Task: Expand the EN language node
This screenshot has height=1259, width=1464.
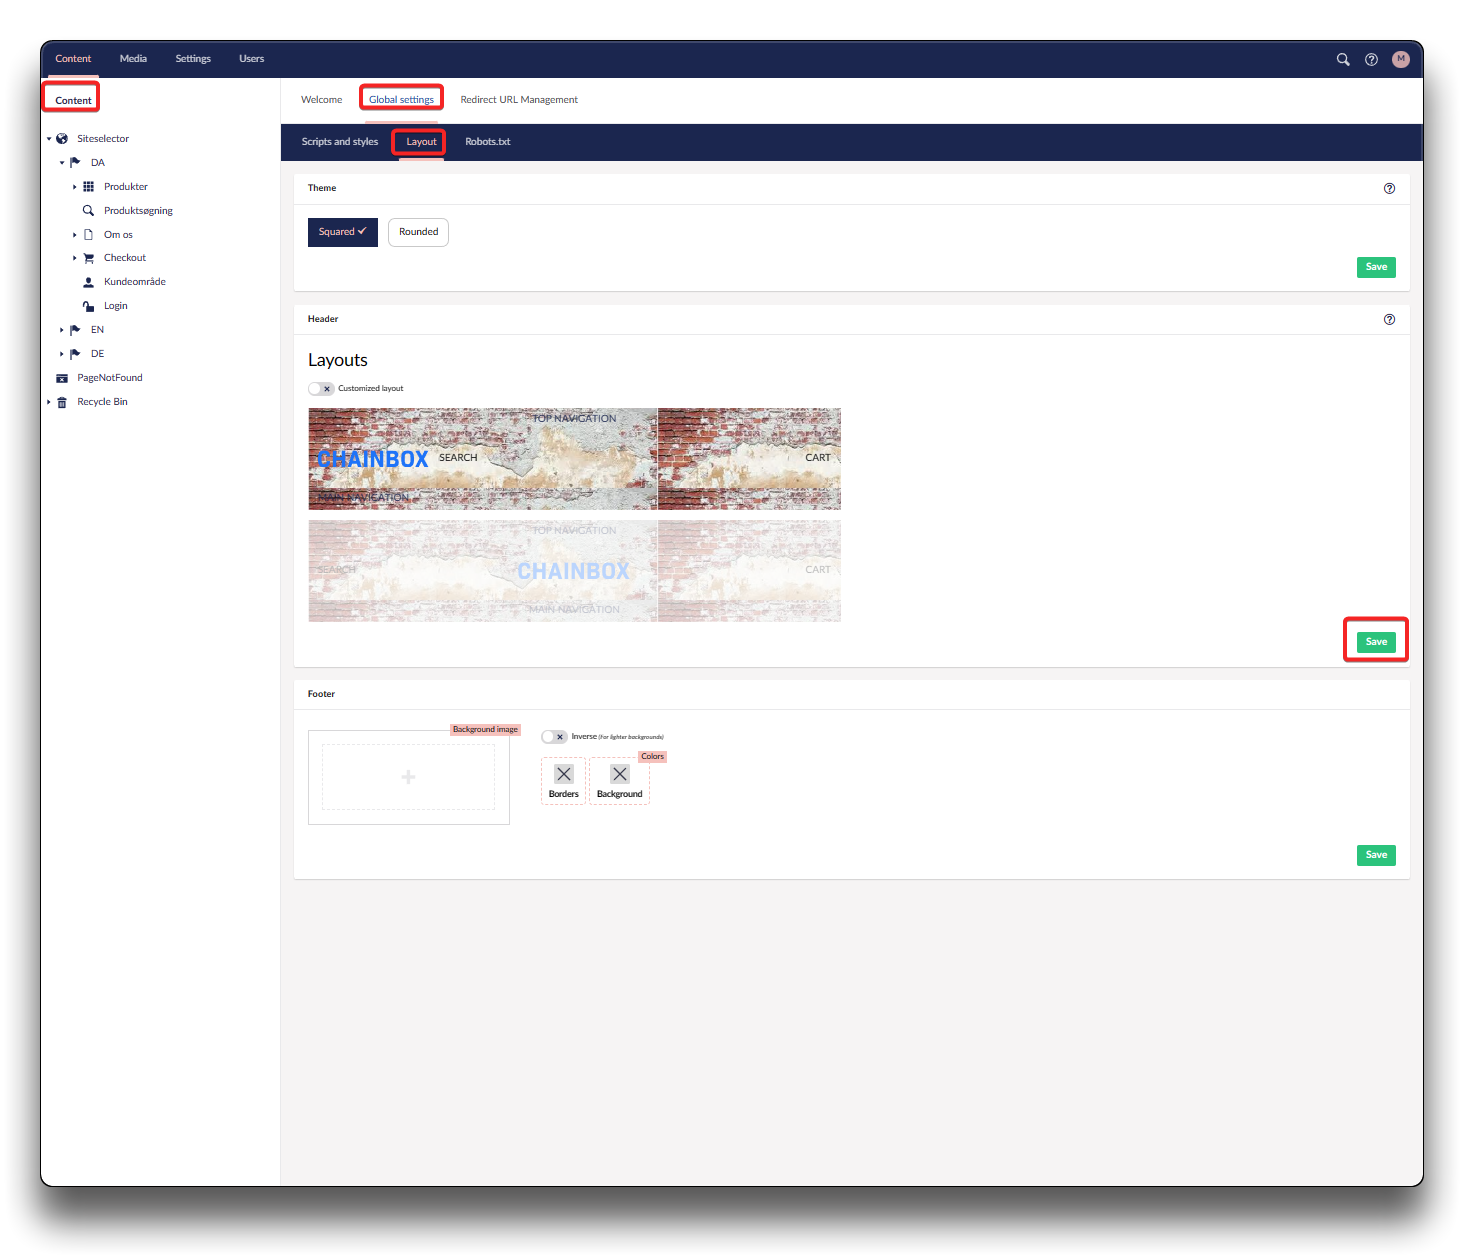Action: tap(62, 330)
